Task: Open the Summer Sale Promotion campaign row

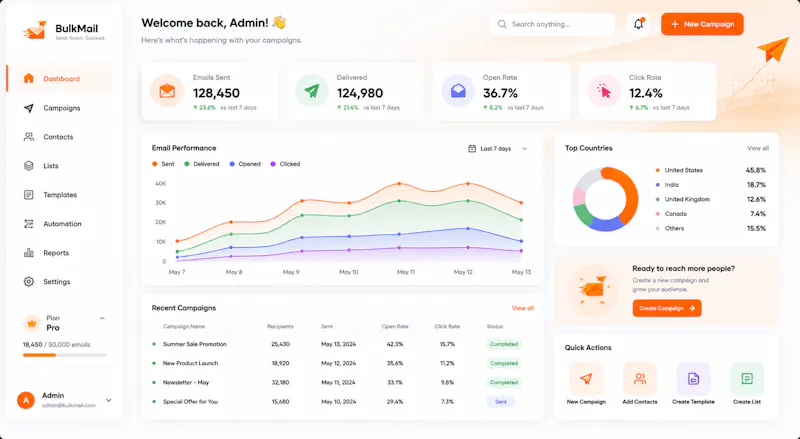Action: pos(342,344)
